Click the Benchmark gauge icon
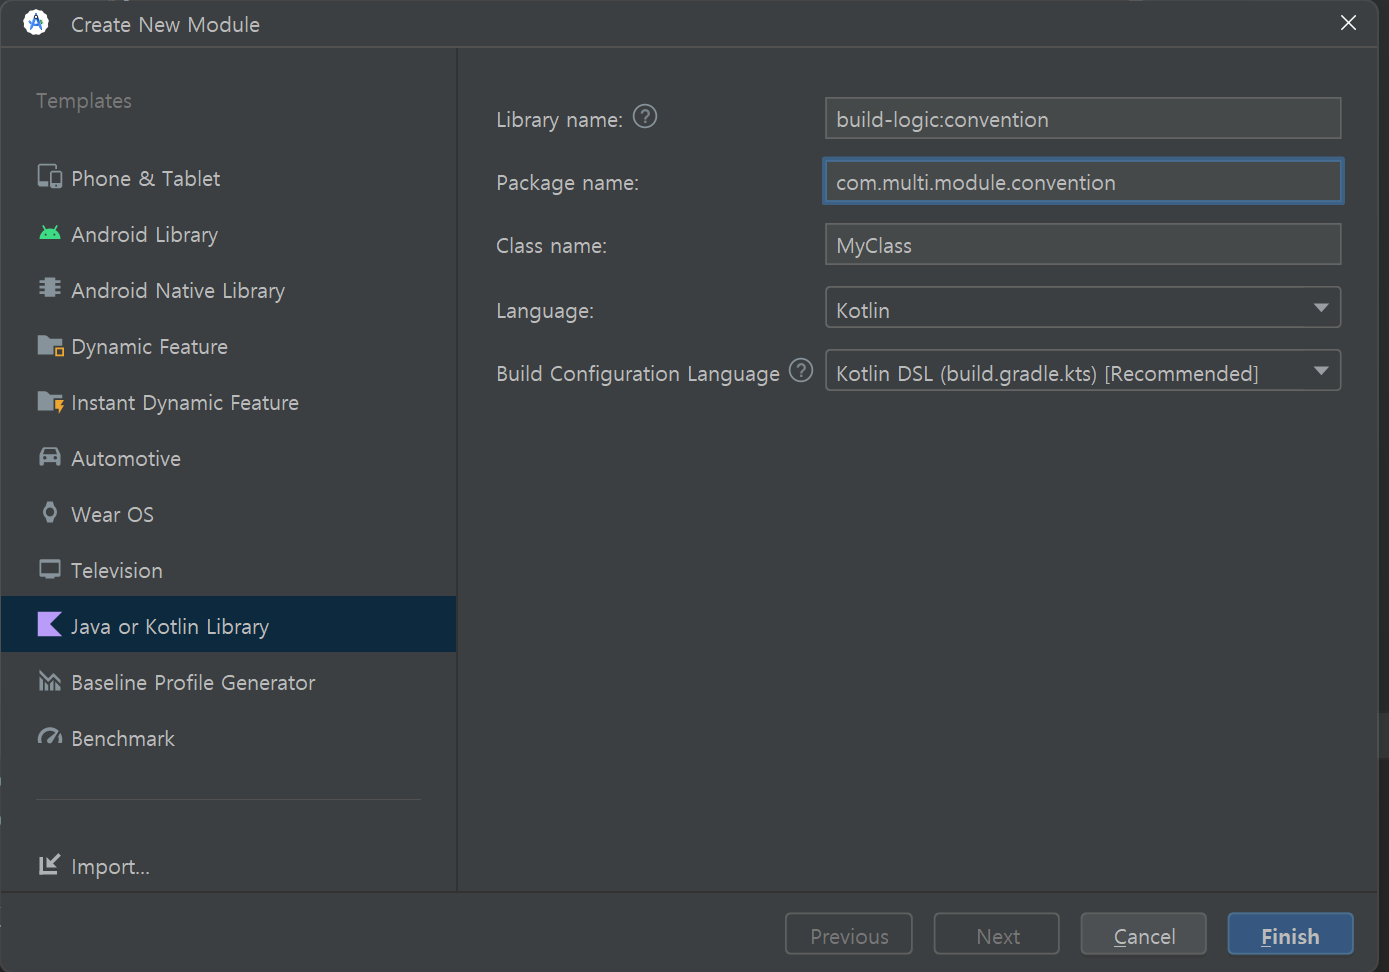1389x972 pixels. click(49, 737)
